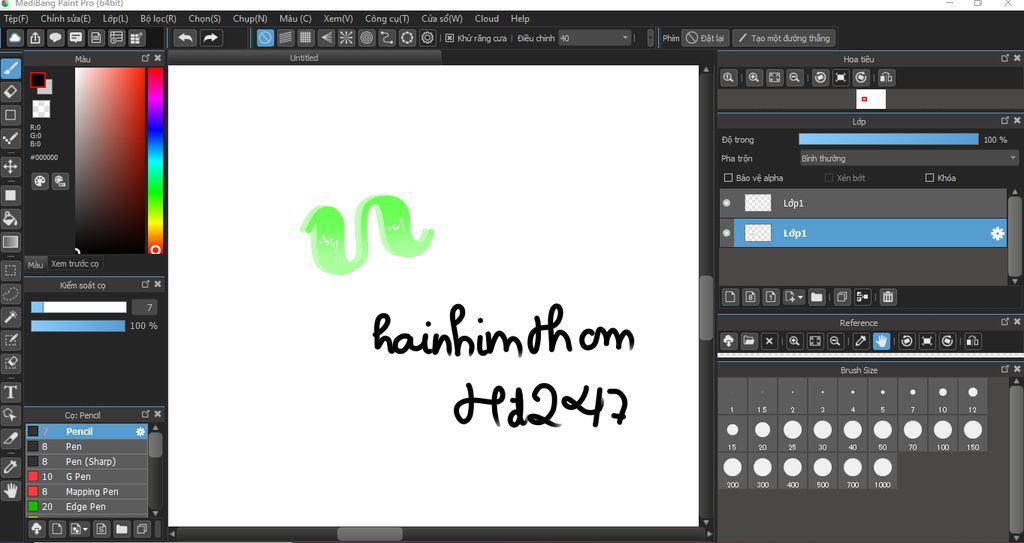Image resolution: width=1024 pixels, height=543 pixels.
Task: Enable vanishing point snap
Action: click(326, 38)
